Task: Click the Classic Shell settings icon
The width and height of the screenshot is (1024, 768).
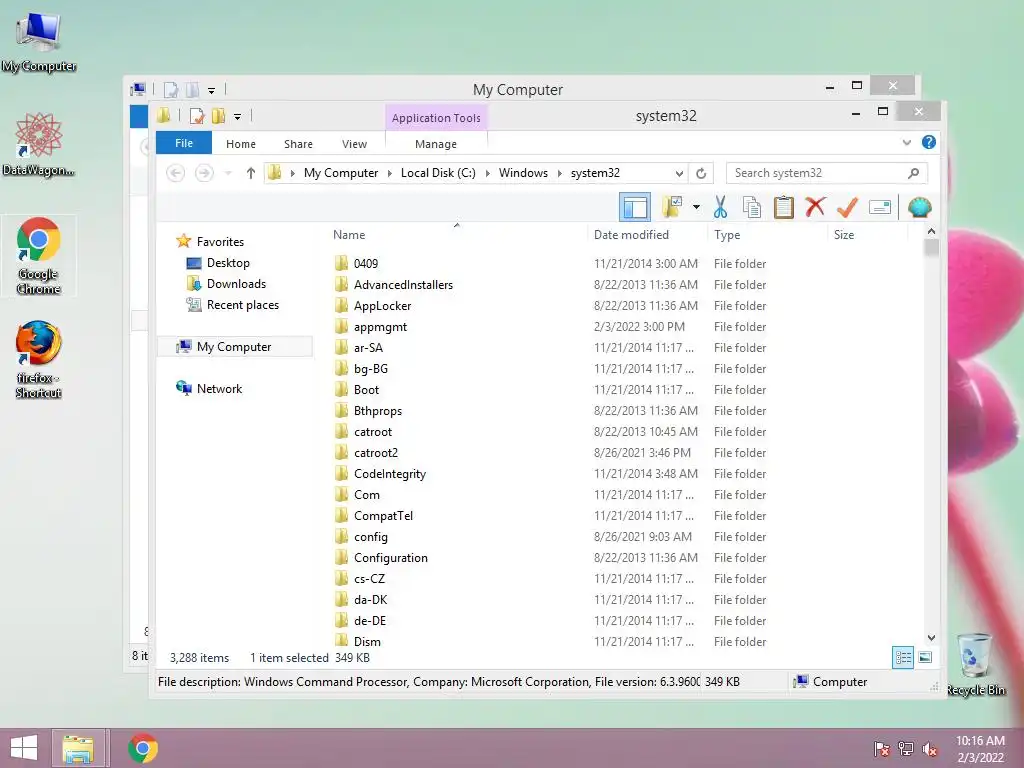Action: [x=920, y=208]
